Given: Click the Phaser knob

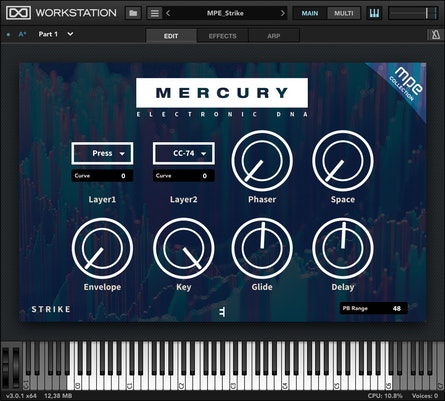Looking at the screenshot, I should (262, 161).
